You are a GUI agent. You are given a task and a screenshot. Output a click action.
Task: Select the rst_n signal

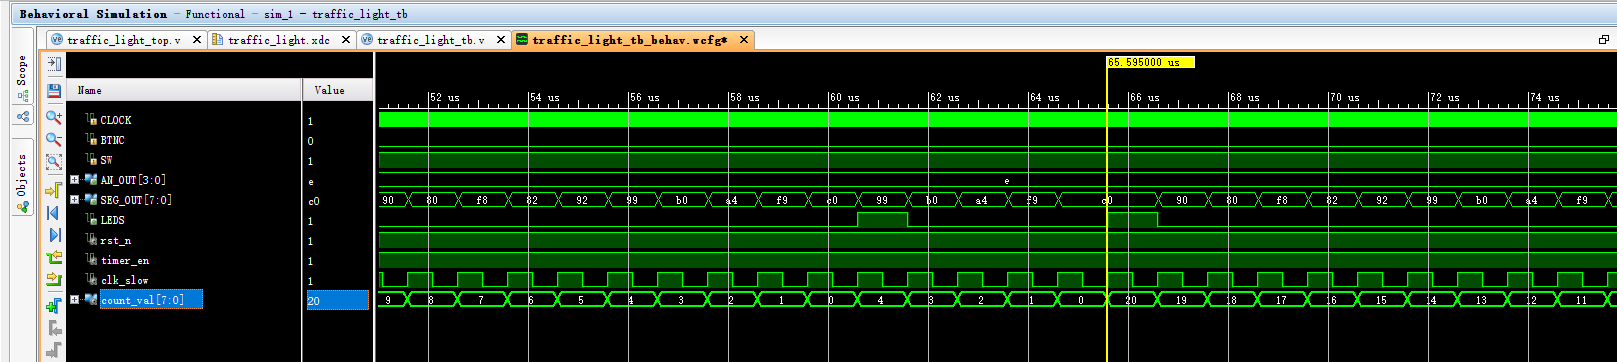click(x=116, y=240)
